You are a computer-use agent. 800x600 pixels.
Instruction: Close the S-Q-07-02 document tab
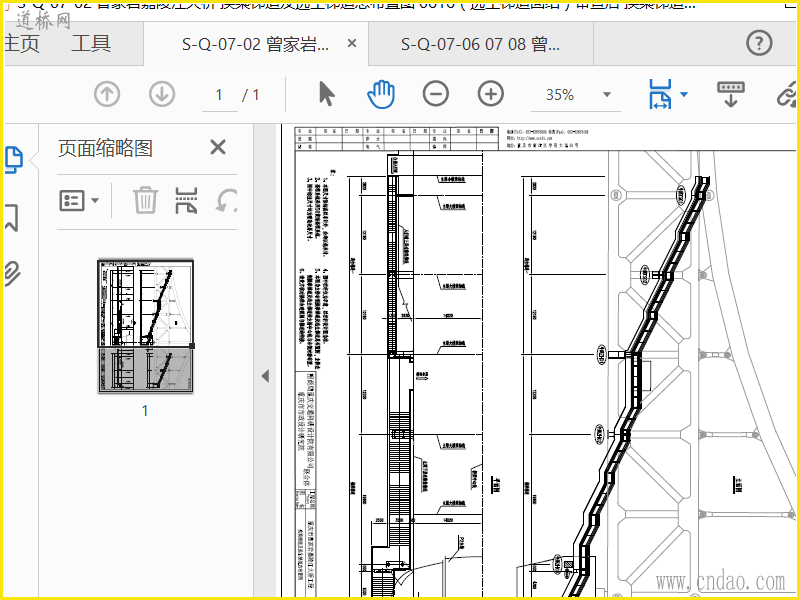tap(352, 44)
